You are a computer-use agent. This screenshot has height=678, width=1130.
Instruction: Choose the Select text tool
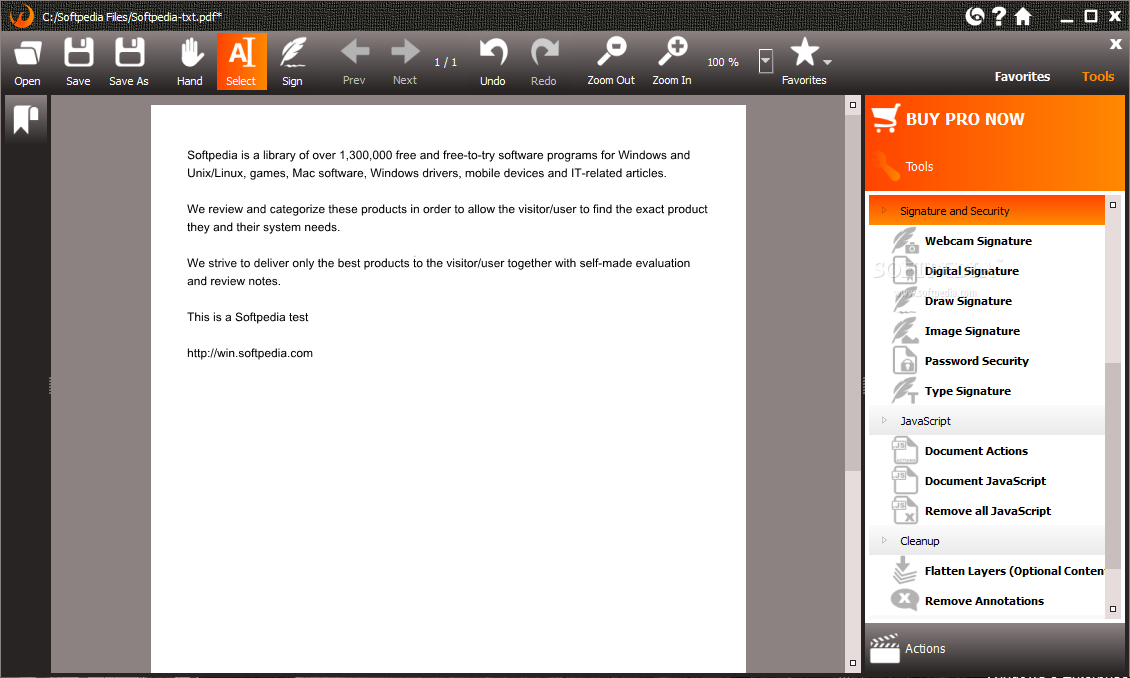(241, 61)
